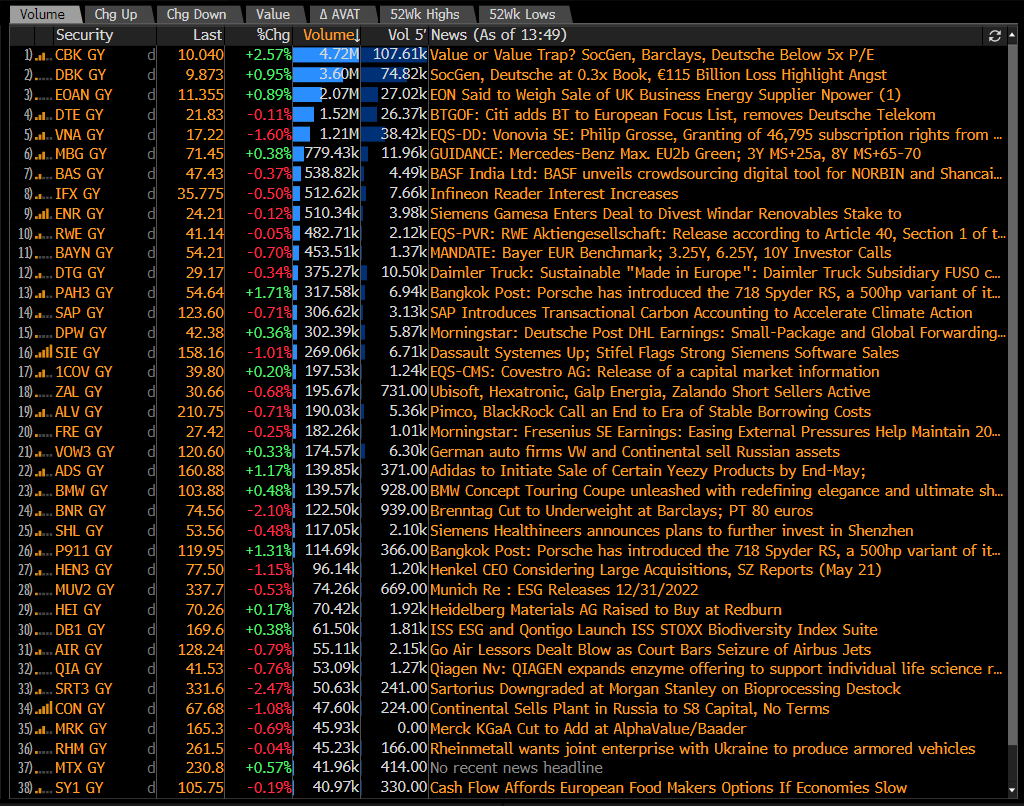Screen dimensions: 1024x806
Task: Open Sartorius Downgraded at Morgan Stanley headline
Action: (x=665, y=689)
